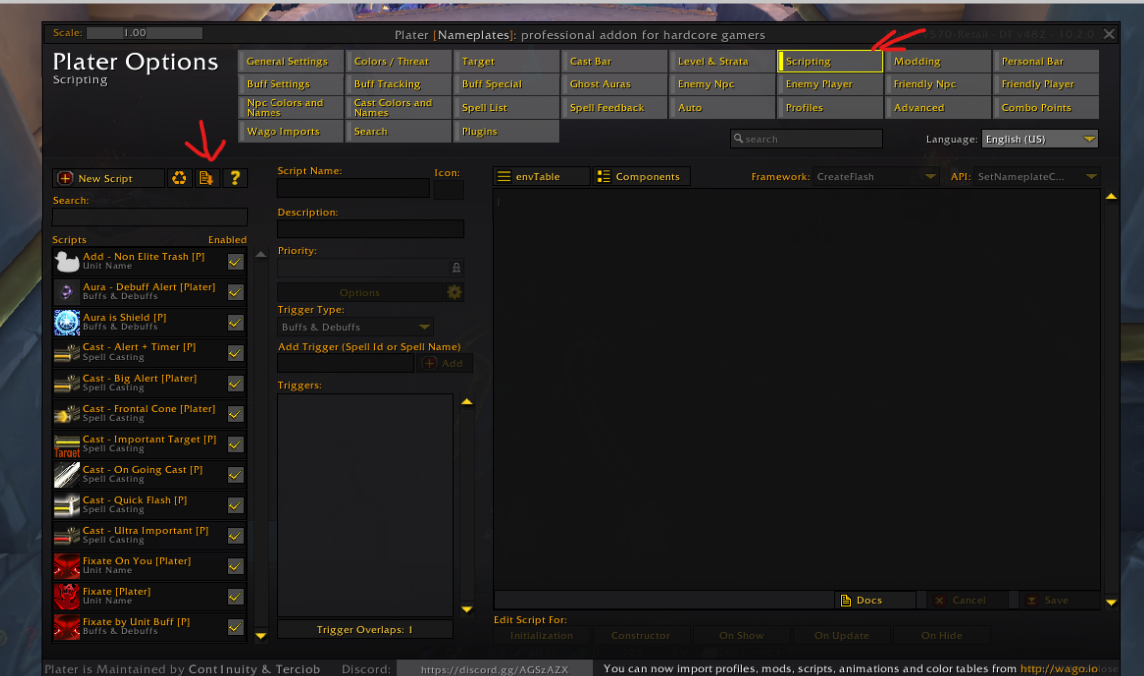The image size is (1144, 676).
Task: Click the Options gear icon
Action: coord(454,292)
